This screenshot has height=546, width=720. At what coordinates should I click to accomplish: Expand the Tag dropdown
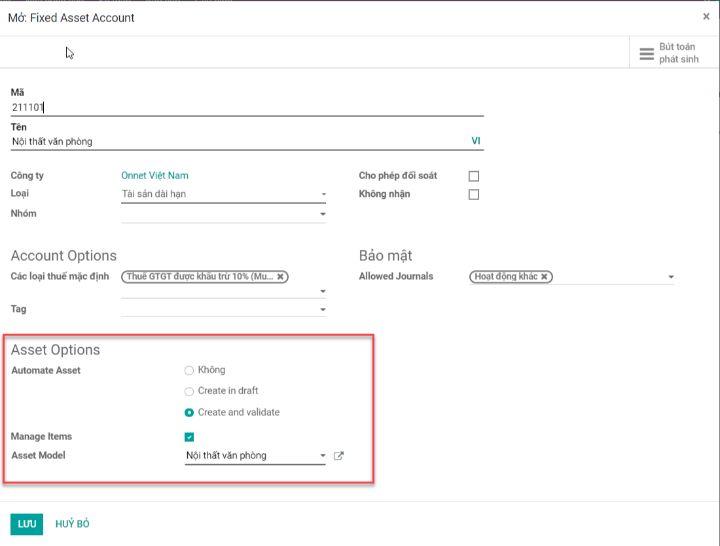coord(323,310)
